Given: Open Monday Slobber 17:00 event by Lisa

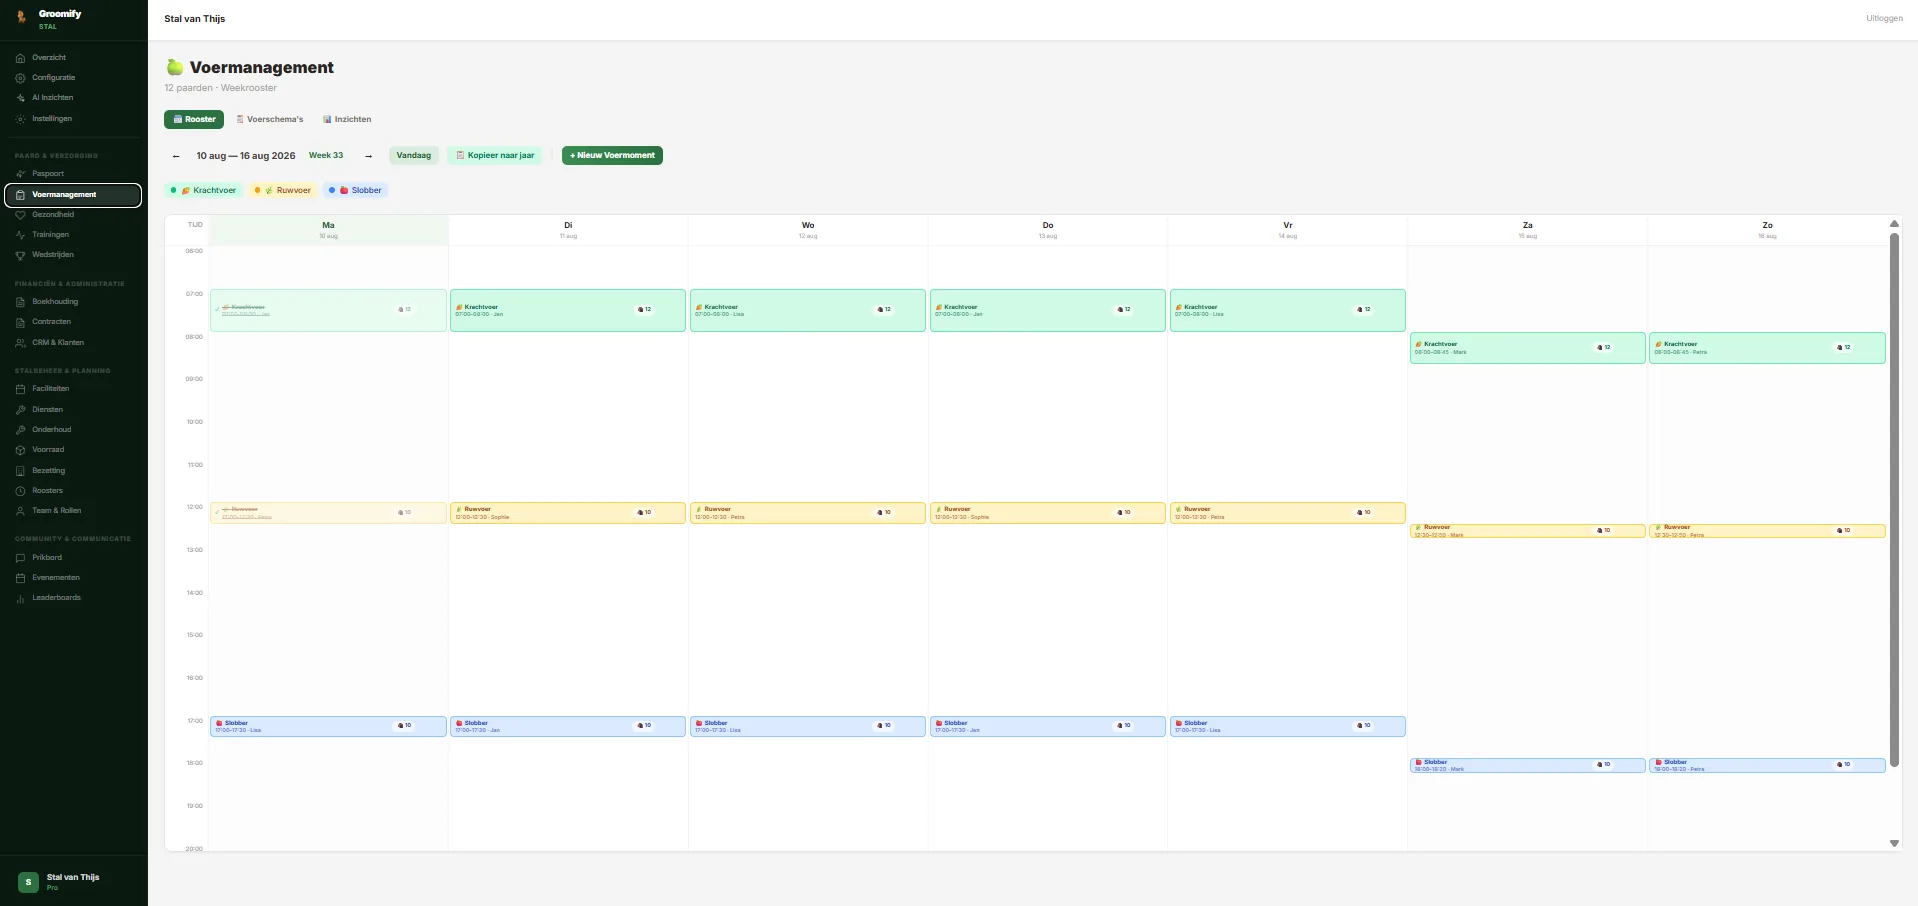Looking at the screenshot, I should [328, 726].
